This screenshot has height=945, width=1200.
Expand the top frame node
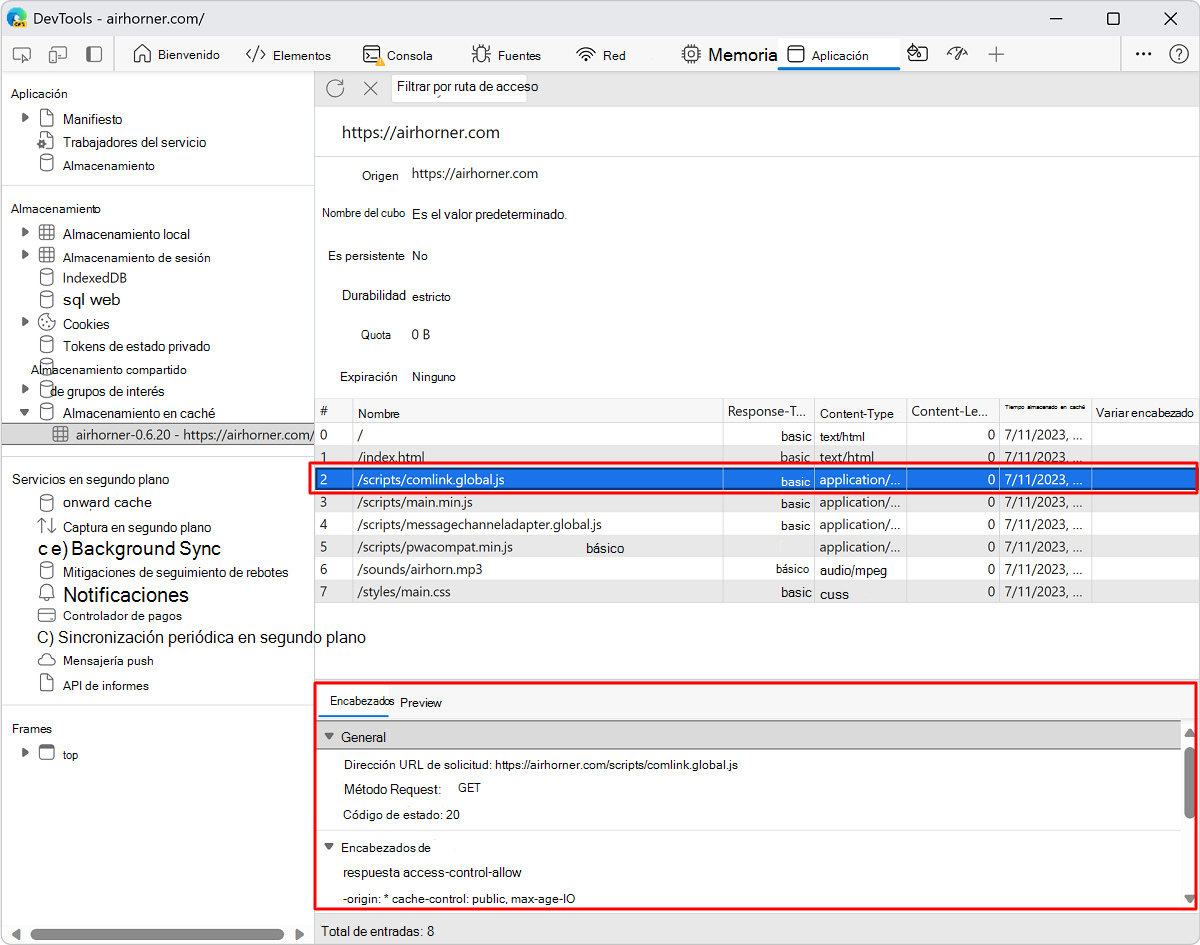coord(25,752)
